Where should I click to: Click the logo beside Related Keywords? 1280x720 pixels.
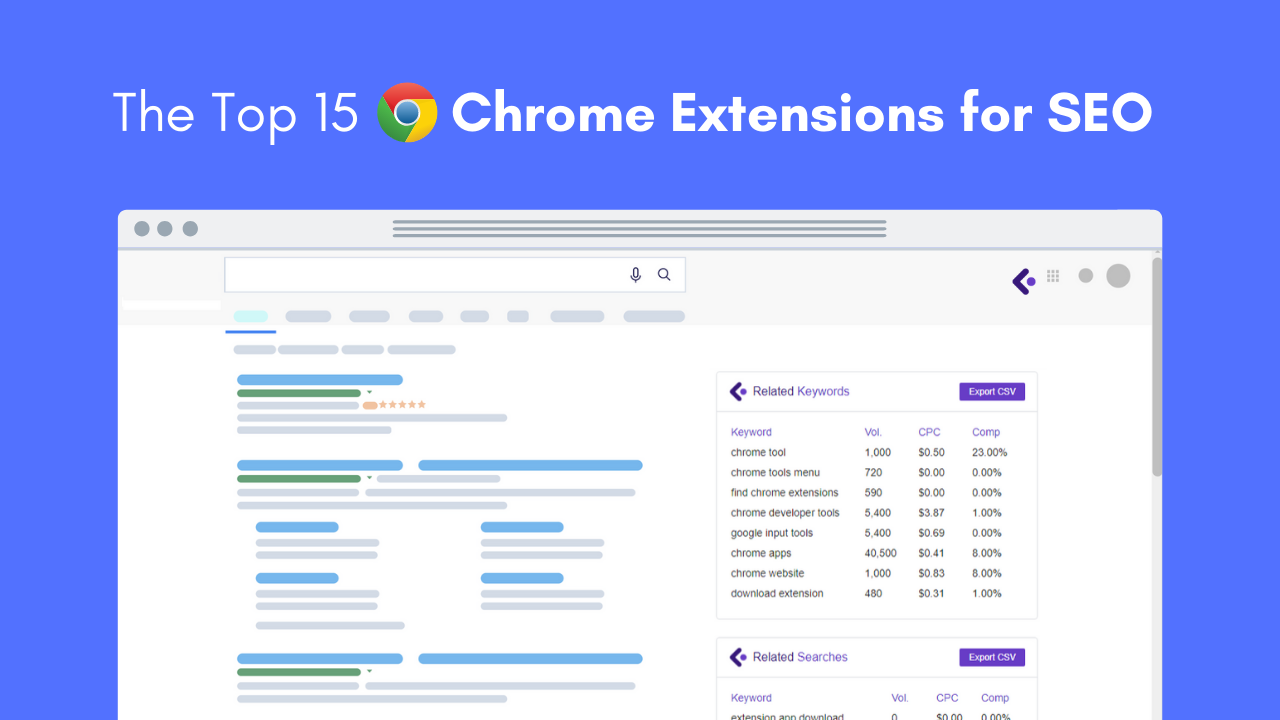click(738, 391)
